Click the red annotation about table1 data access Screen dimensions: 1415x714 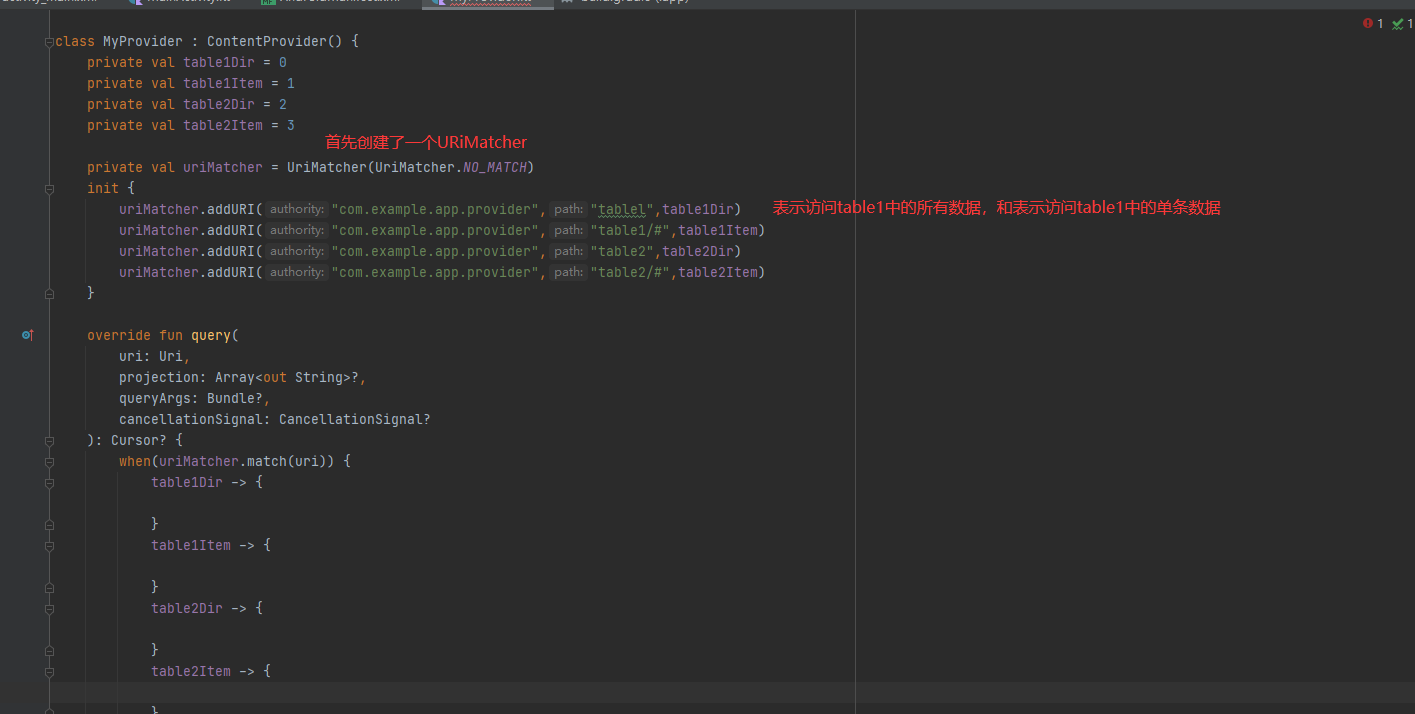[996, 208]
